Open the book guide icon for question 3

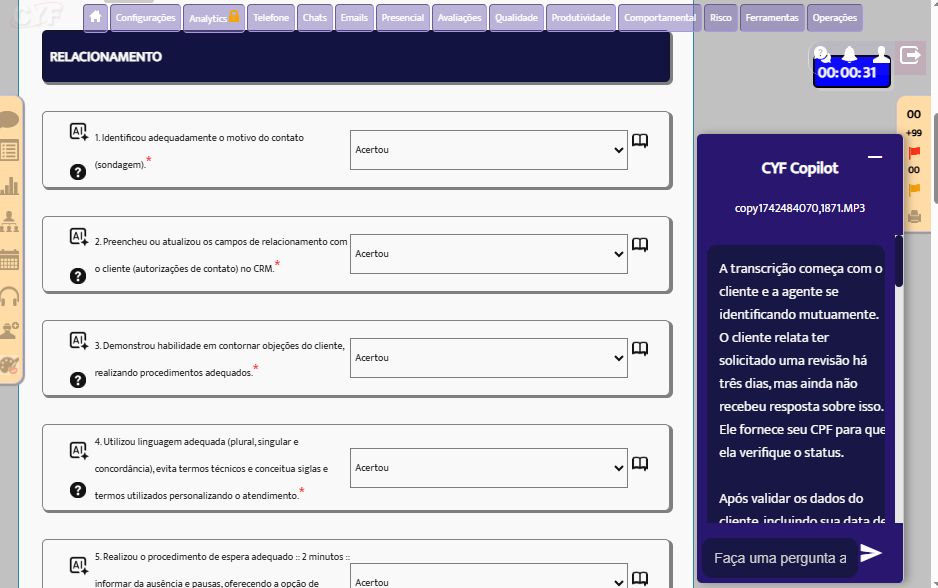click(x=640, y=349)
